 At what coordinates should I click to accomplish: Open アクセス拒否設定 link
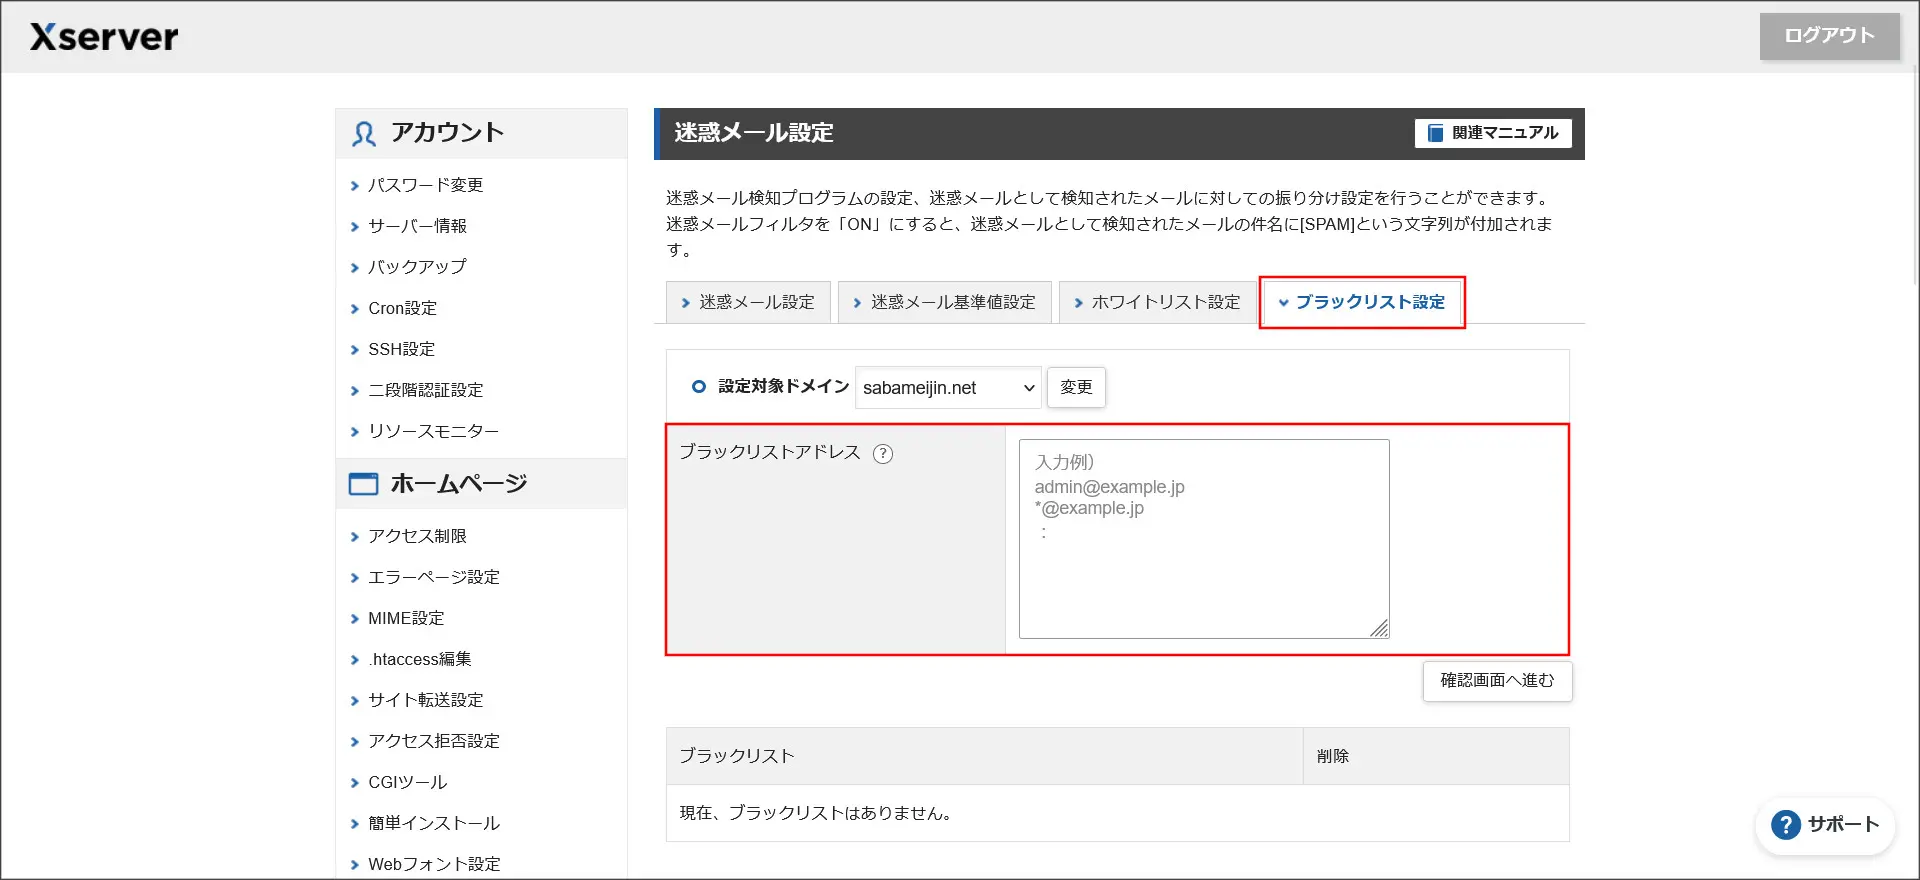coord(433,741)
